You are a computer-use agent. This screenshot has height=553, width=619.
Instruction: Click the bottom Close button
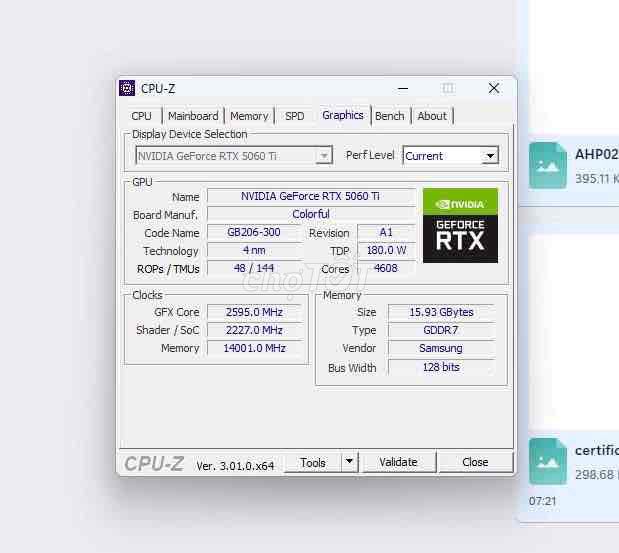(475, 462)
